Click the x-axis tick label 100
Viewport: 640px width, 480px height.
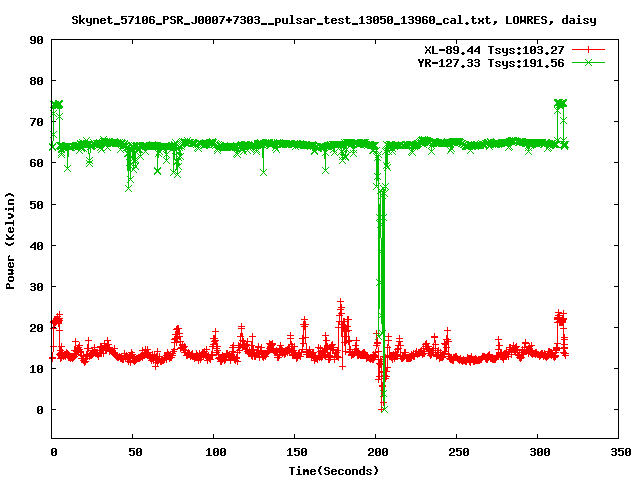(216, 452)
